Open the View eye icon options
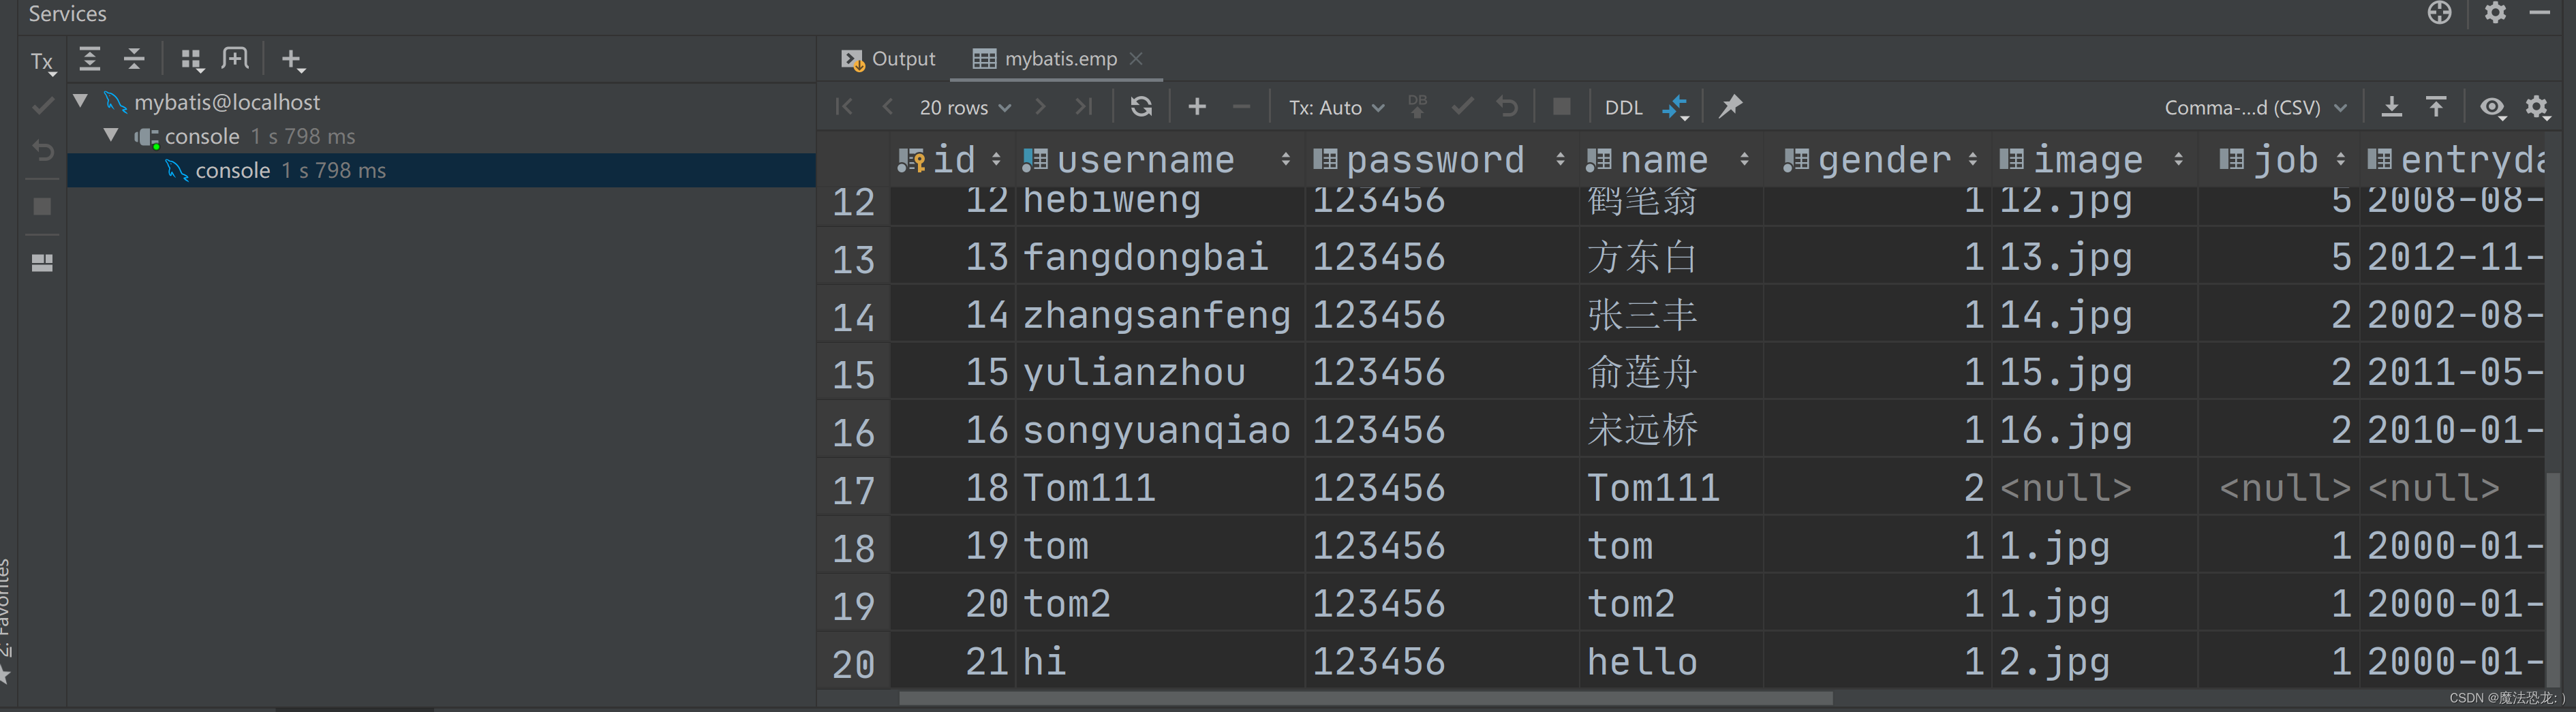Viewport: 2576px width, 712px height. (2492, 107)
